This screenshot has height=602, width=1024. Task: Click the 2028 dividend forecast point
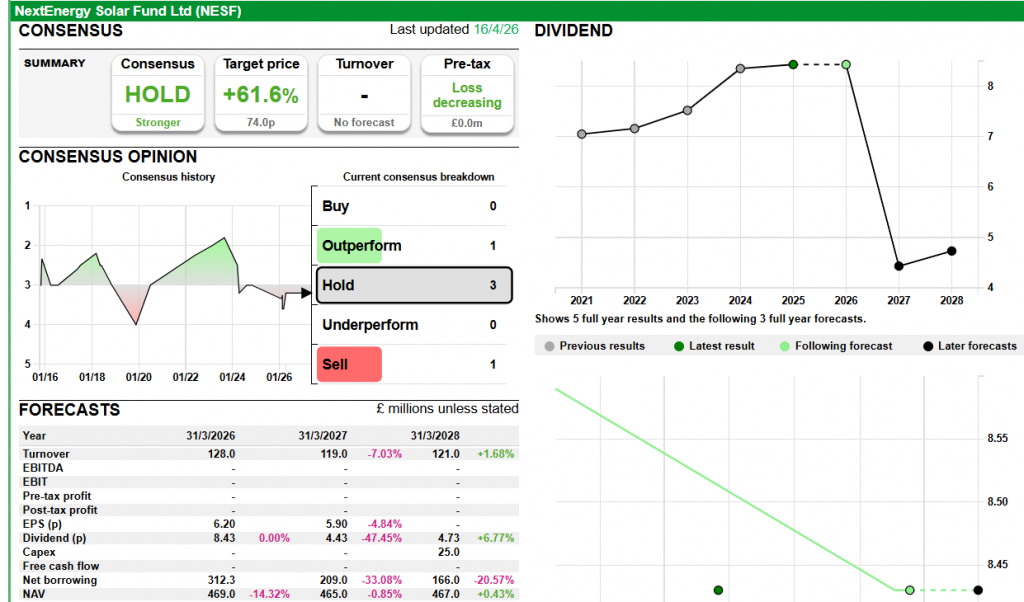951,251
